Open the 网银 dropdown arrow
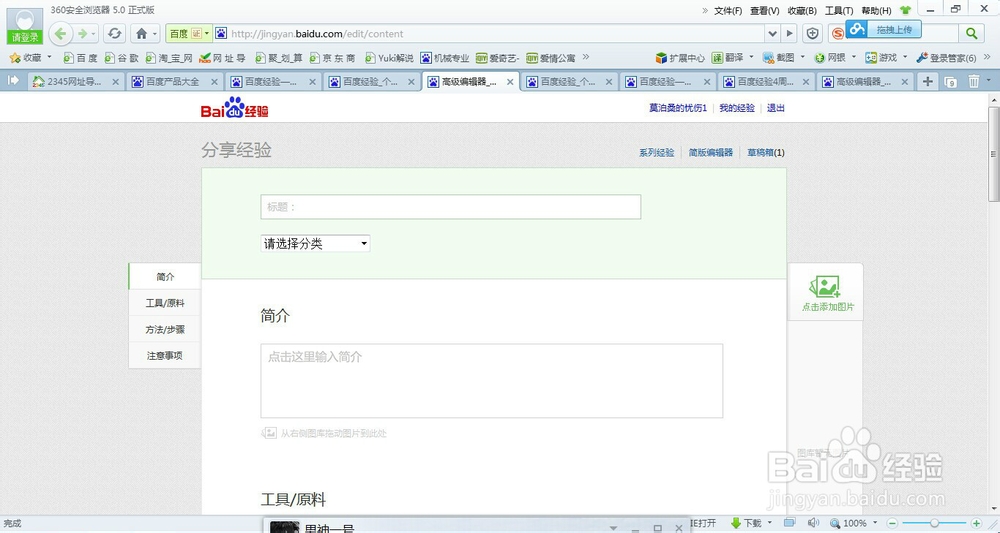This screenshot has width=1000, height=533. [853, 57]
